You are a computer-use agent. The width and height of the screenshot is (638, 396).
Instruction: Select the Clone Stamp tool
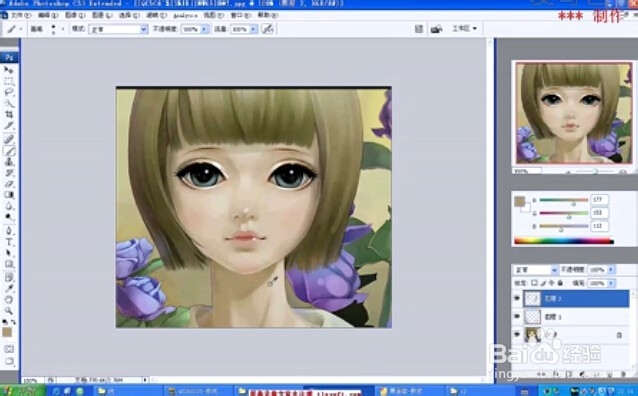tap(9, 162)
